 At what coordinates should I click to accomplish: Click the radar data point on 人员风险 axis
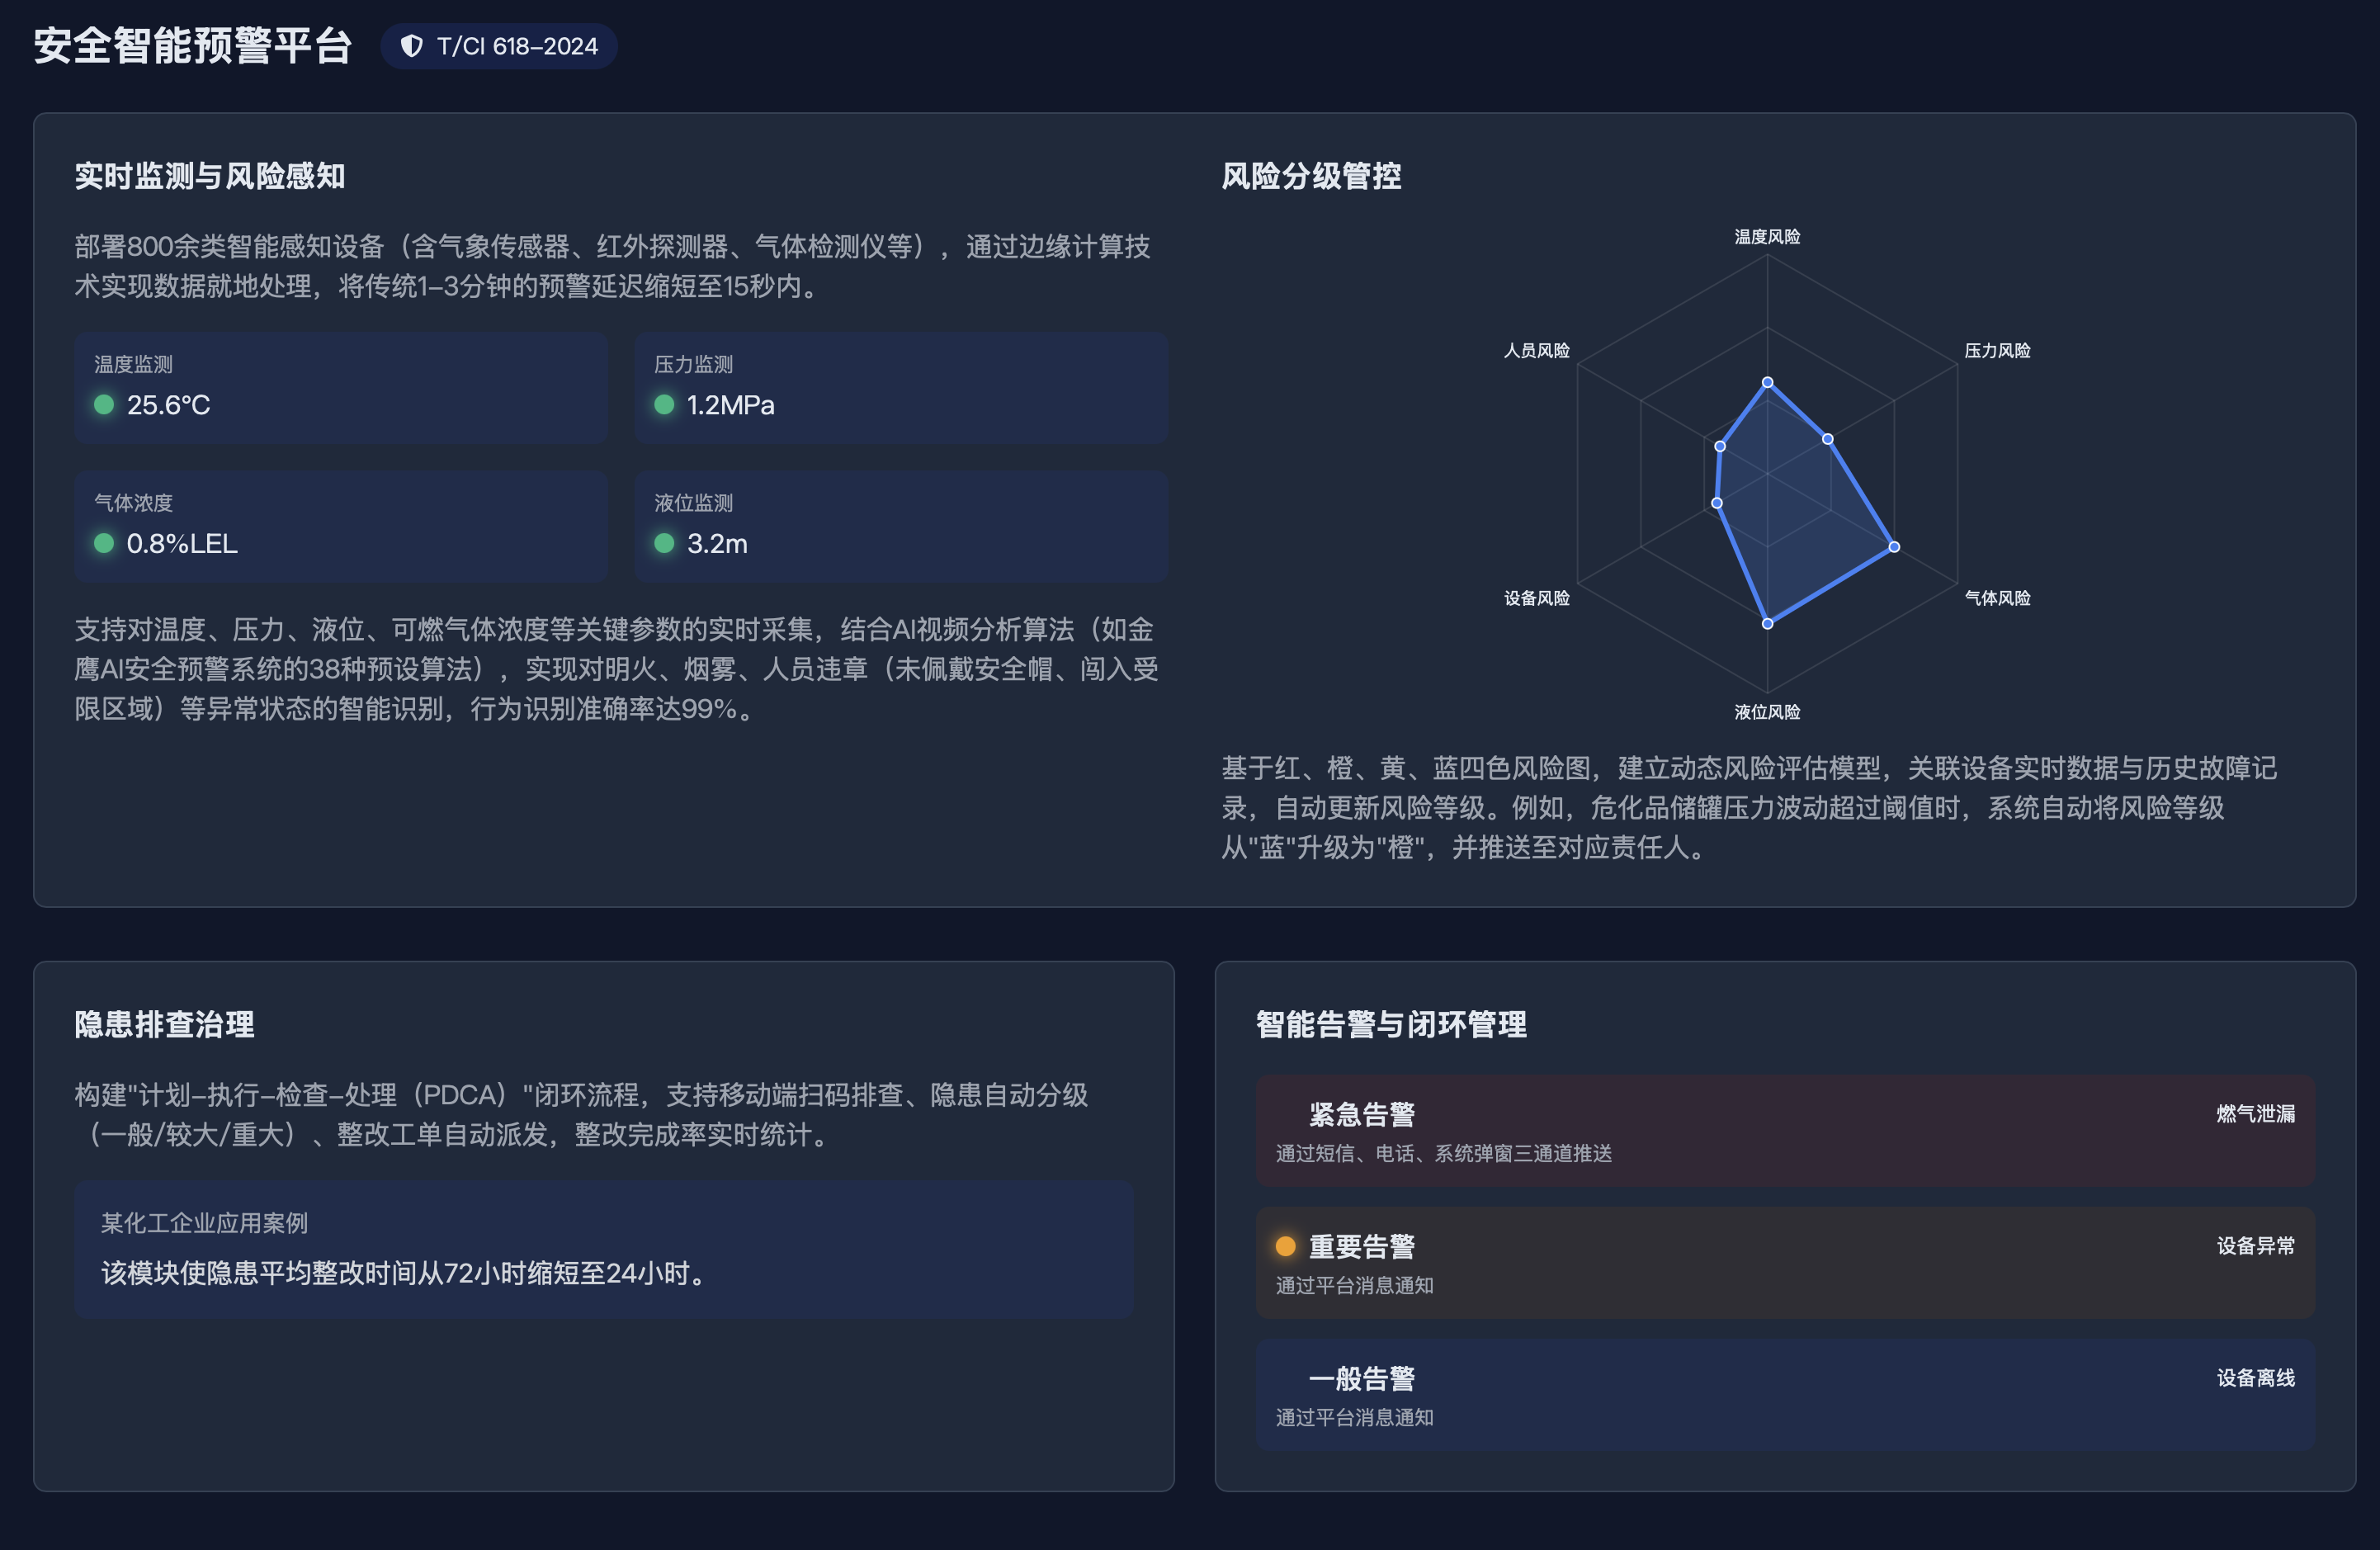click(1720, 446)
